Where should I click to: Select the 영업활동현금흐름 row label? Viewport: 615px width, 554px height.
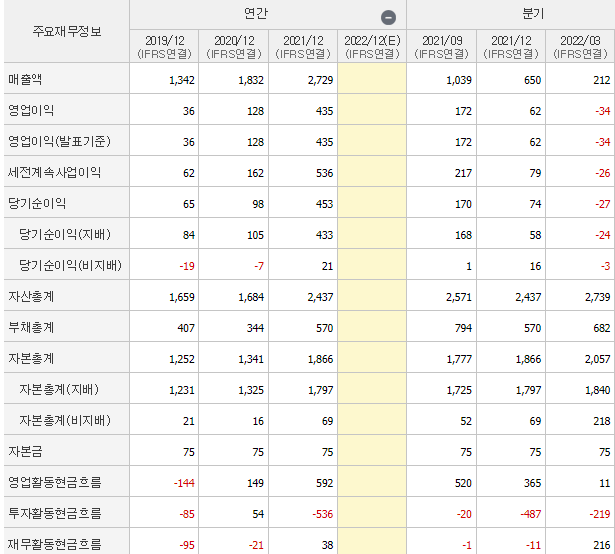pos(55,483)
